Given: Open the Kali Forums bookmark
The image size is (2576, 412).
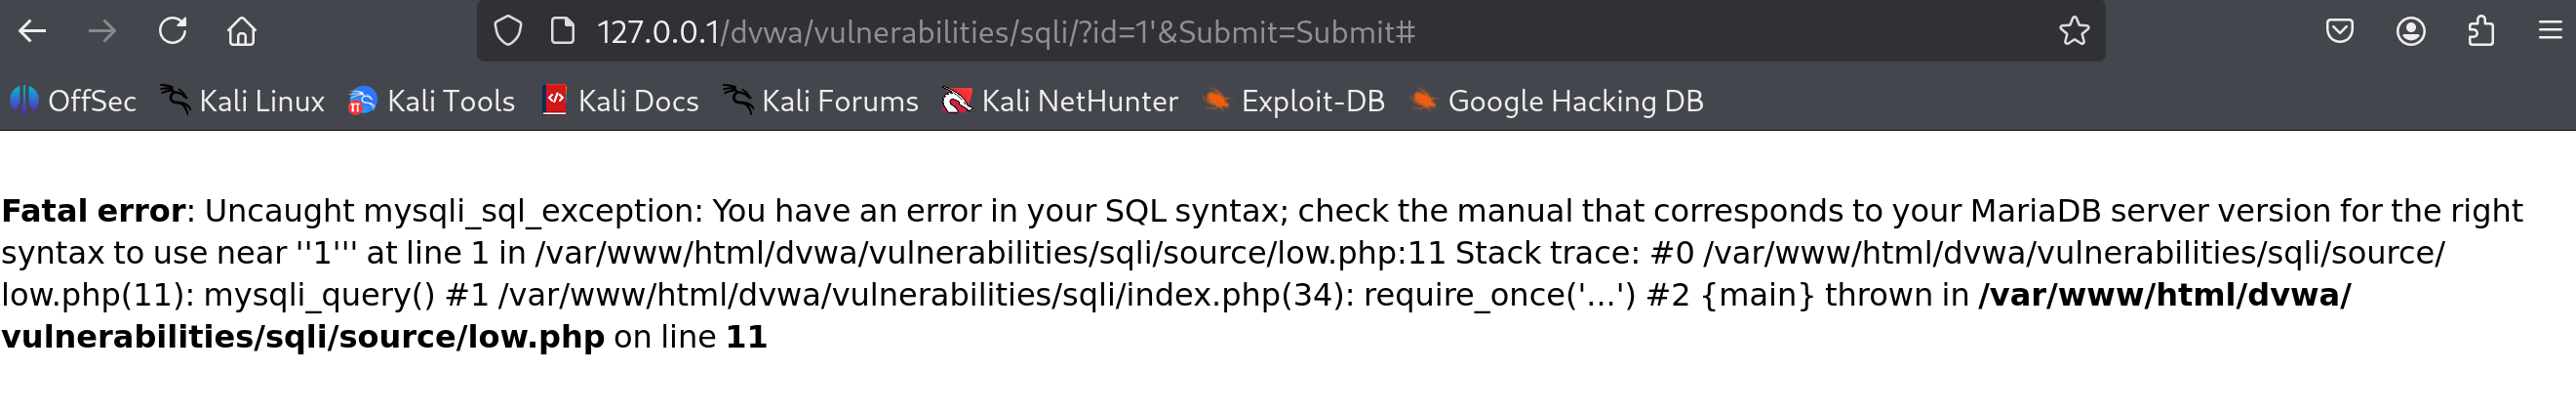Looking at the screenshot, I should pyautogui.click(x=821, y=101).
